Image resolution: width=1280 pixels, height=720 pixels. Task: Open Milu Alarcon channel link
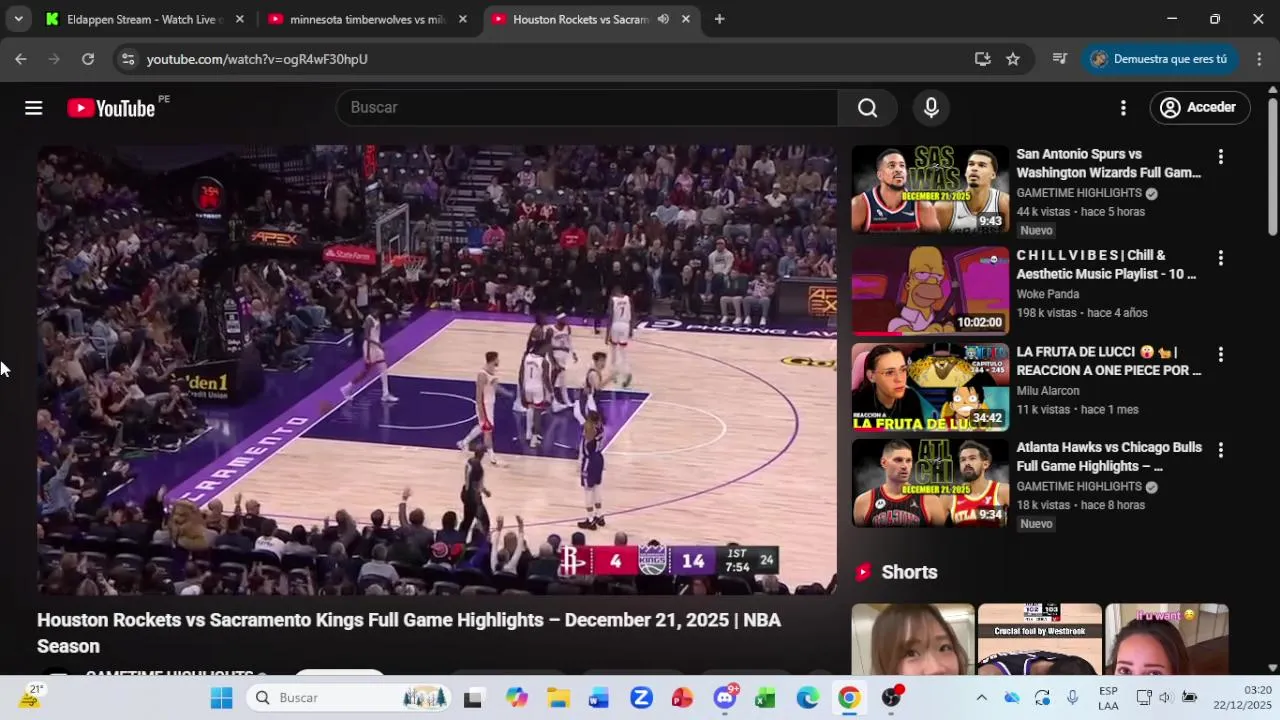1048,391
